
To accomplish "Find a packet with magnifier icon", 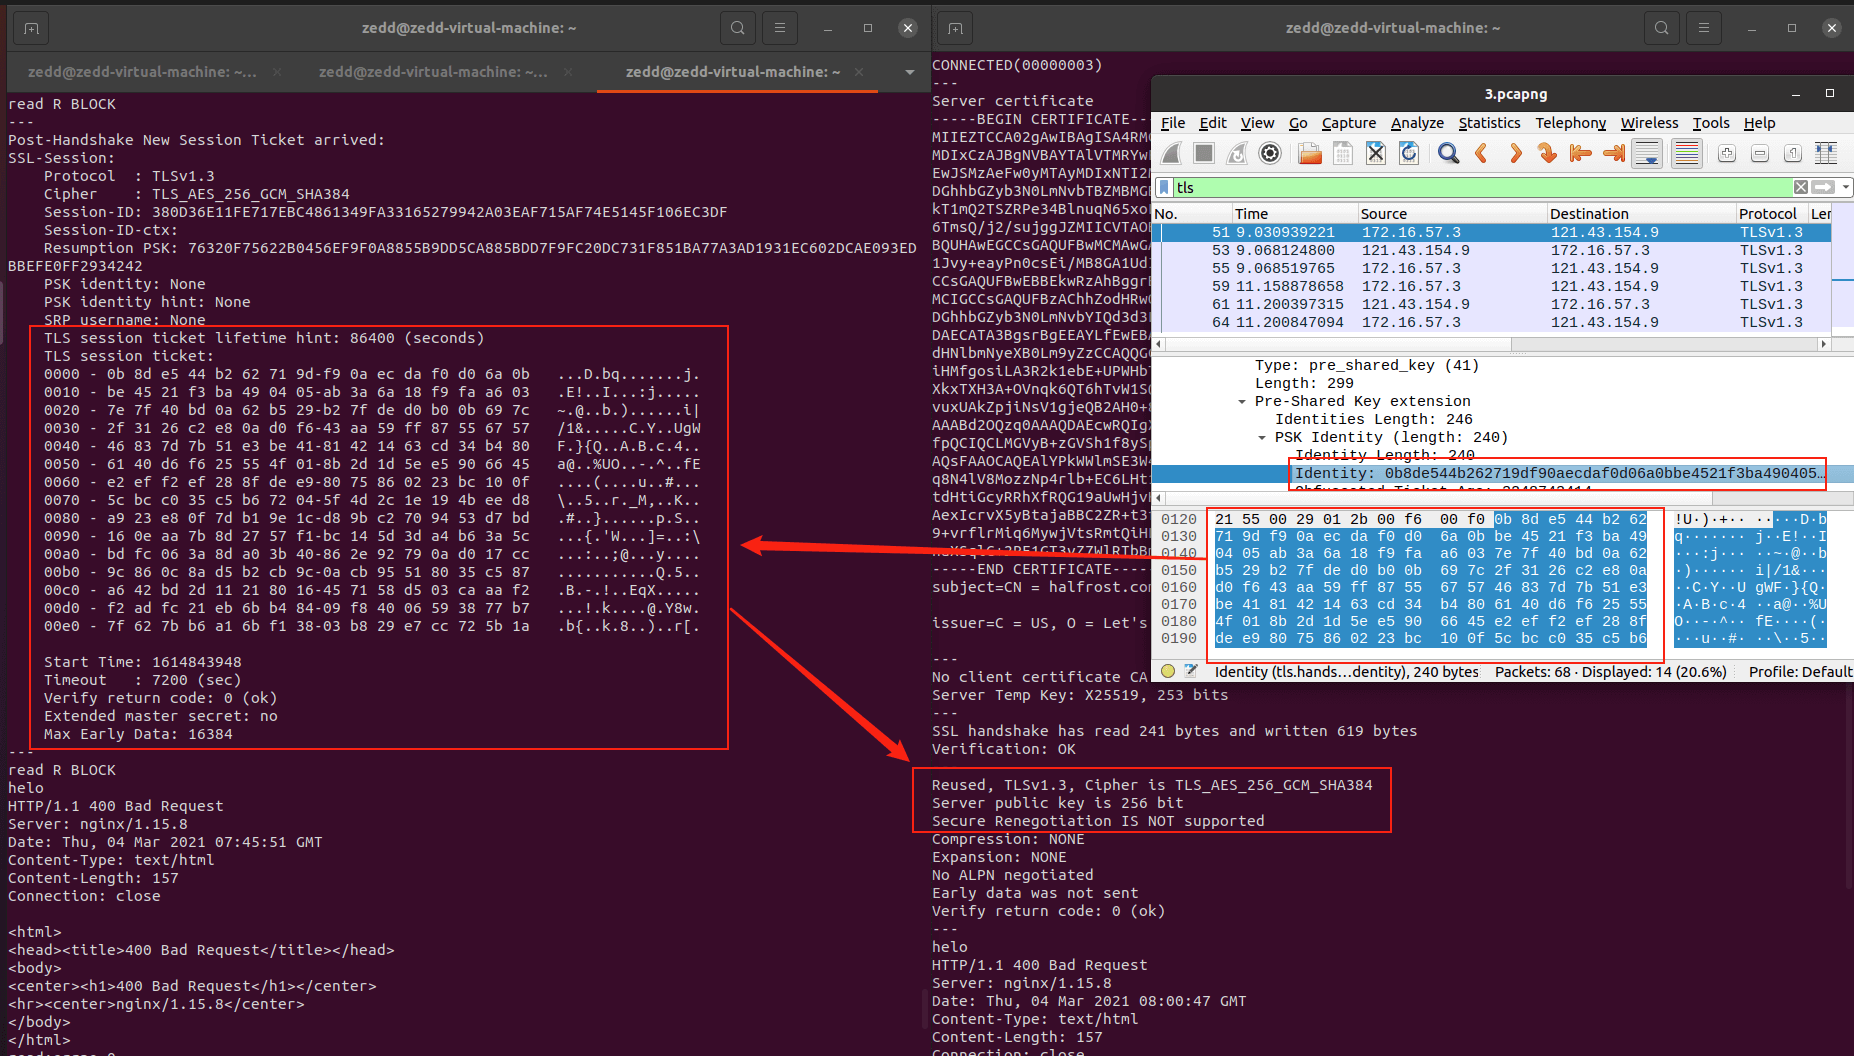I will tap(1448, 153).
